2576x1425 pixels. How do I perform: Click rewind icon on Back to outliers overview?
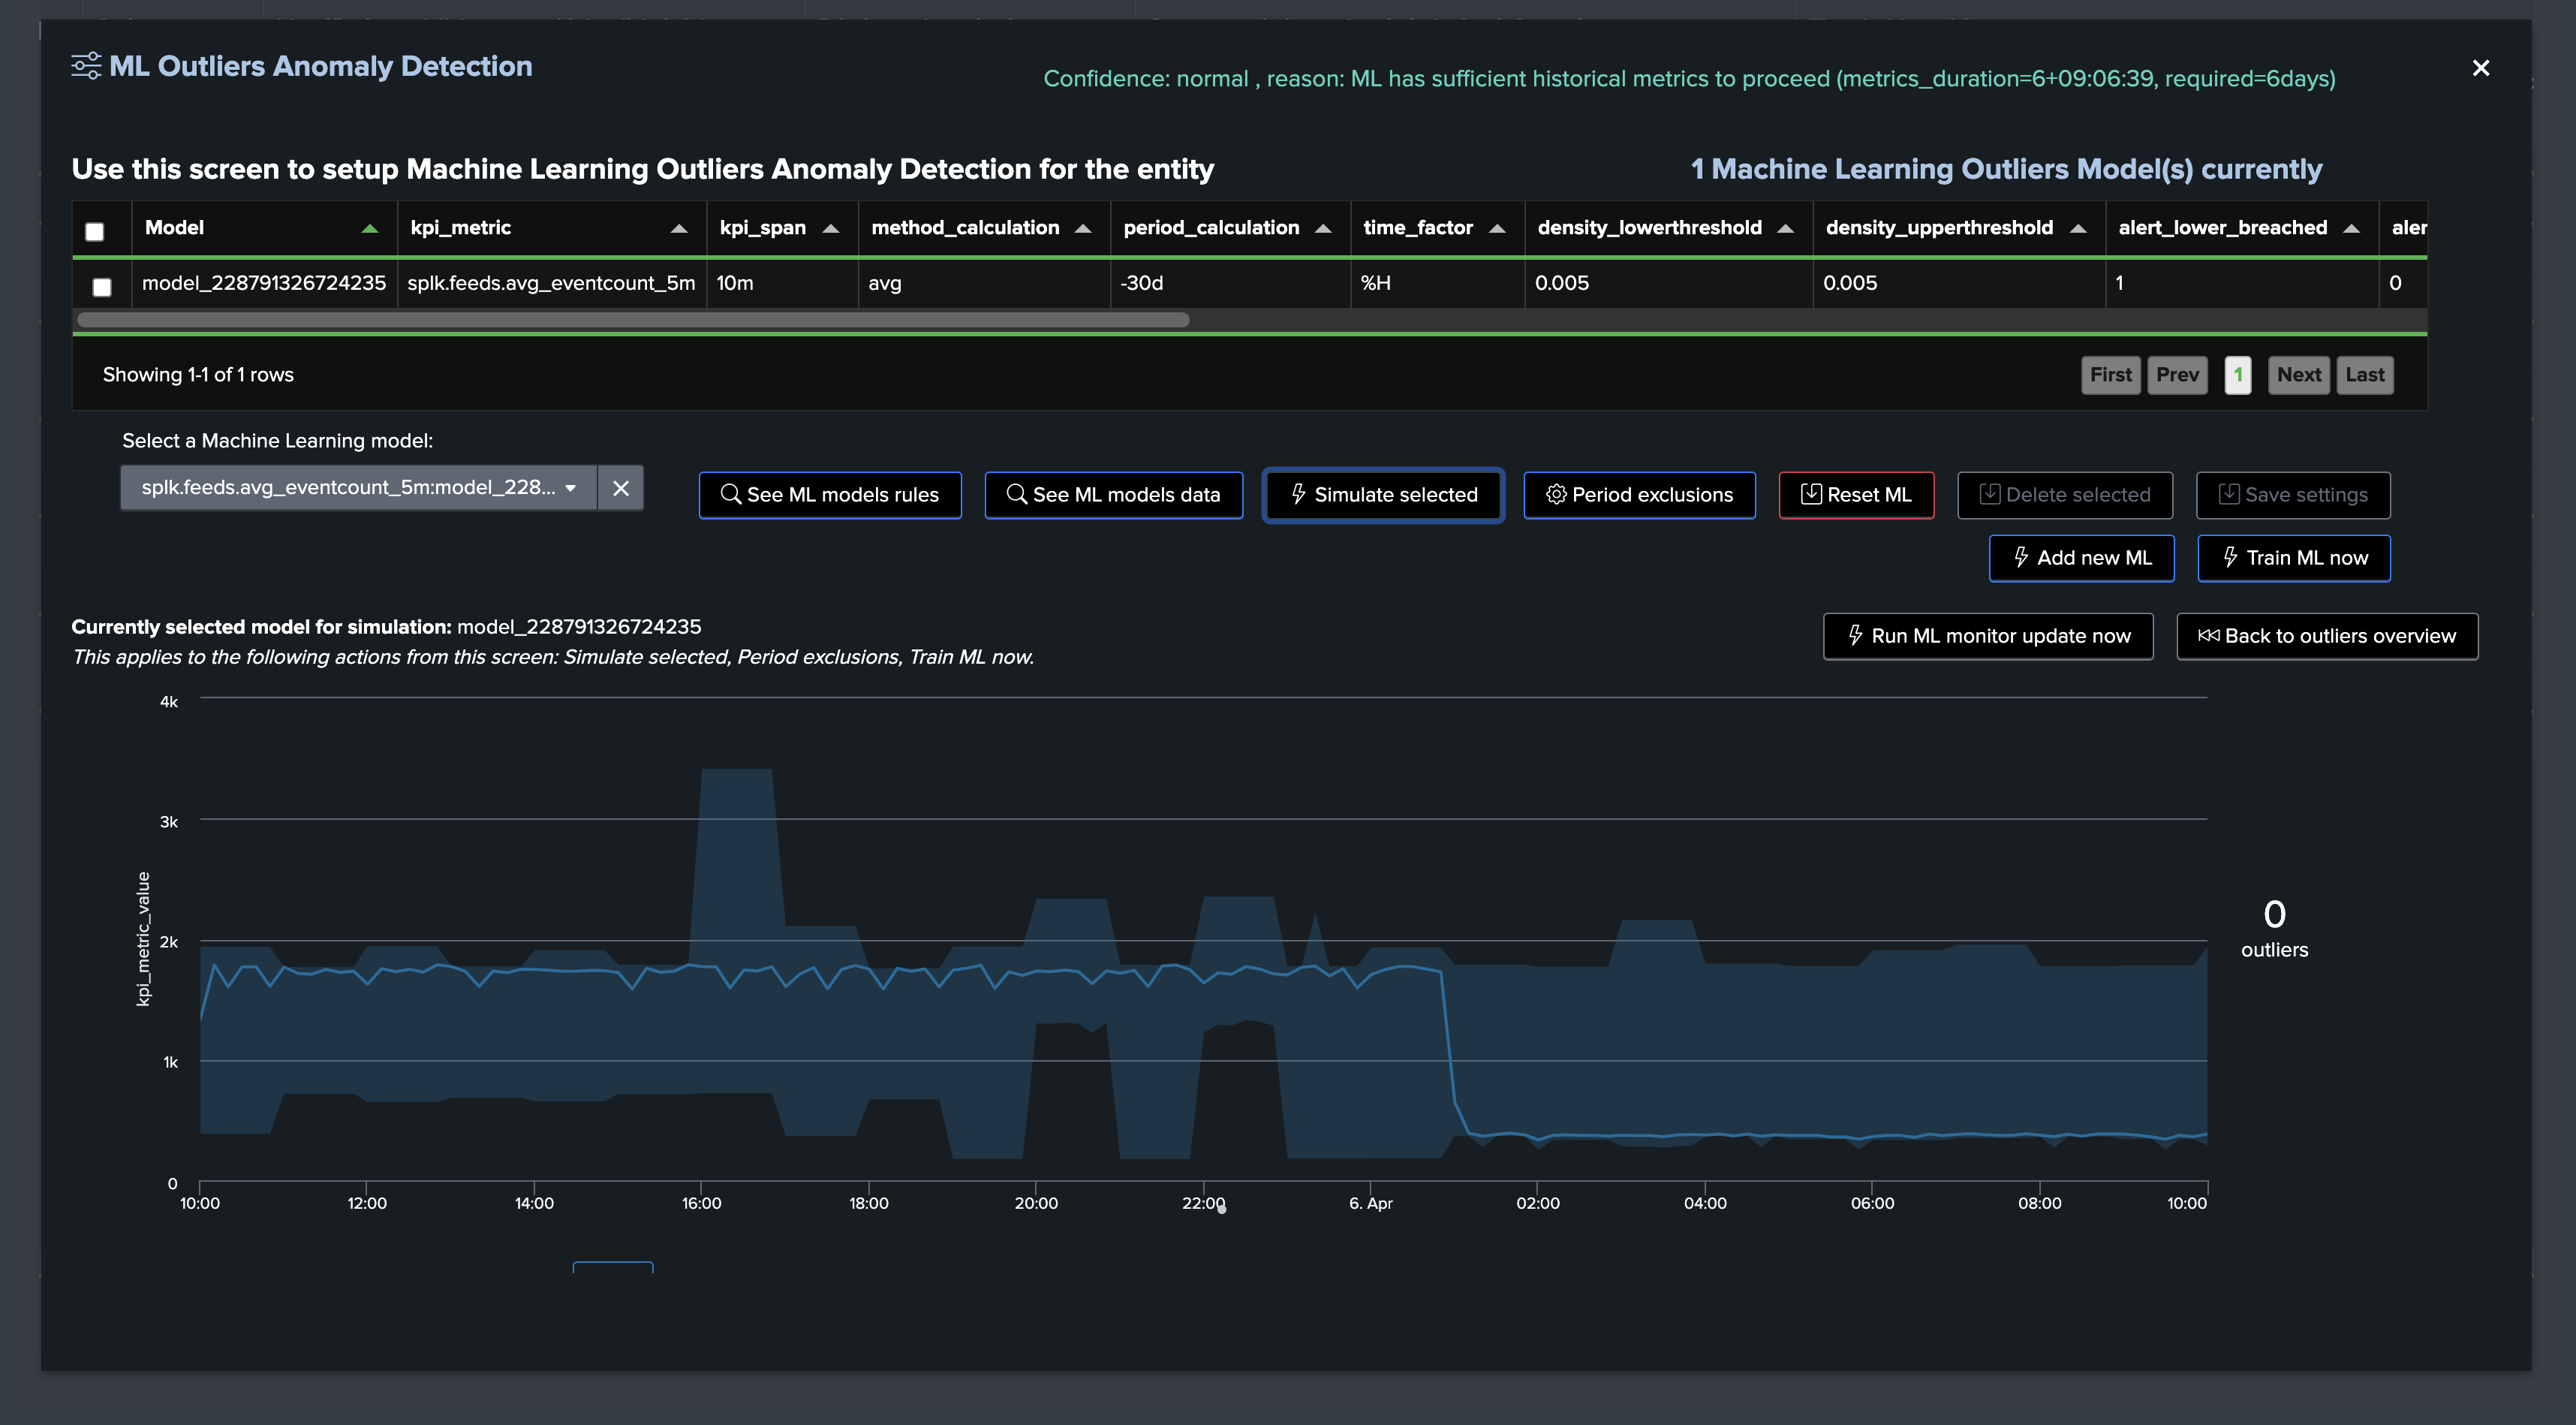click(x=2208, y=636)
